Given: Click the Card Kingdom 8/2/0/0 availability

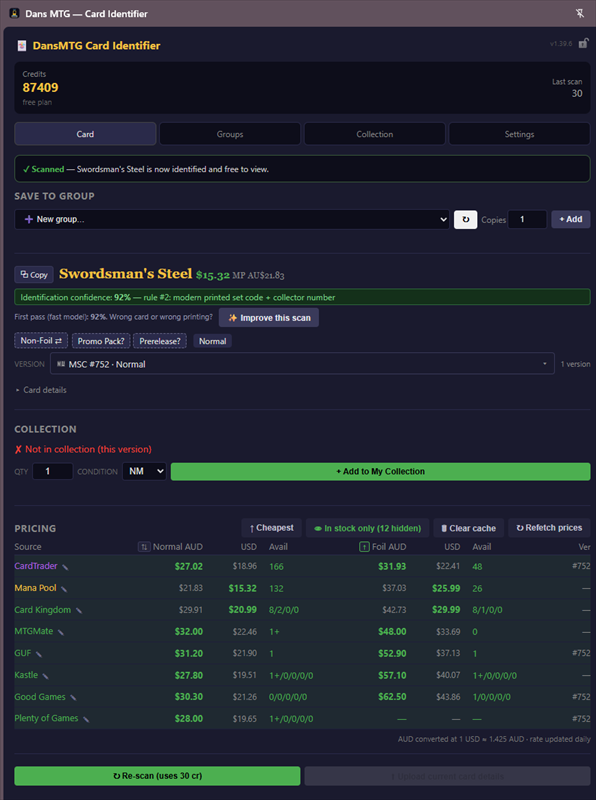Looking at the screenshot, I should pyautogui.click(x=284, y=610).
